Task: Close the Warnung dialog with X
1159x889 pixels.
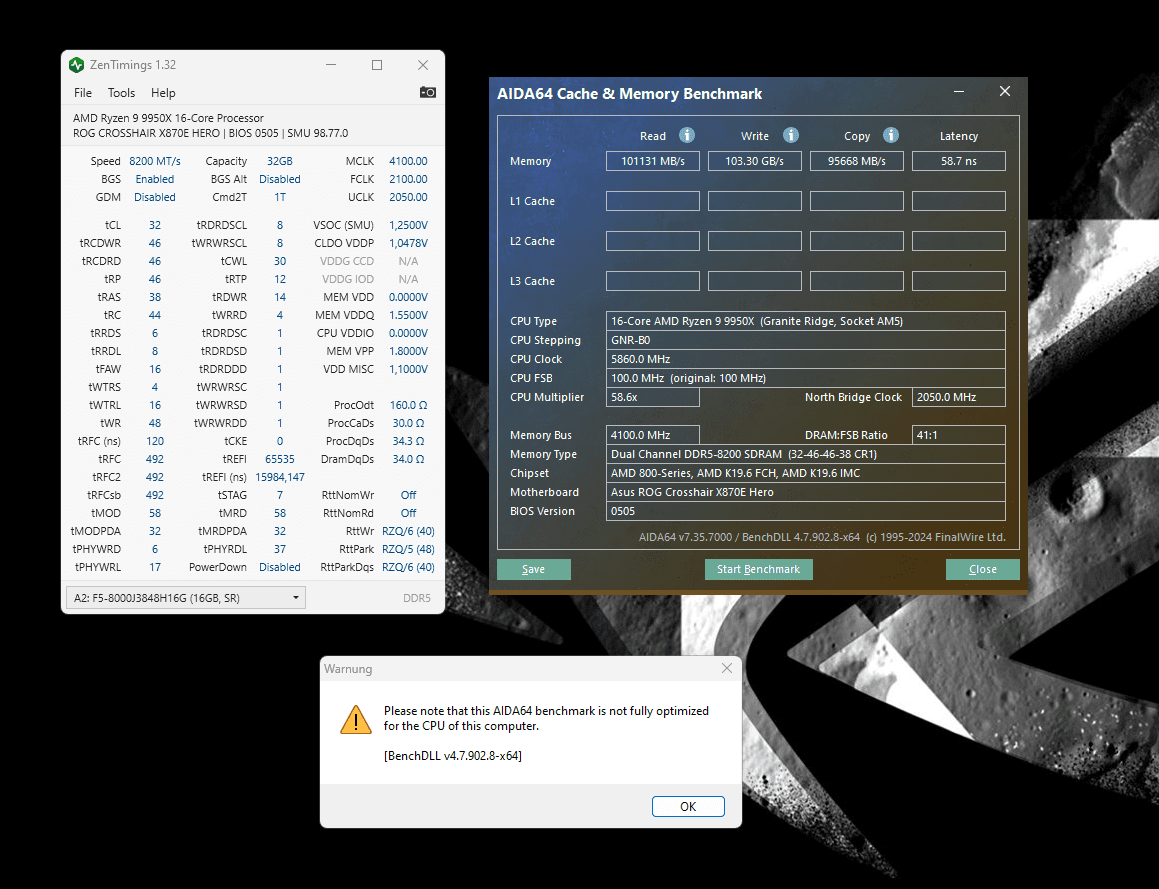Action: click(727, 668)
